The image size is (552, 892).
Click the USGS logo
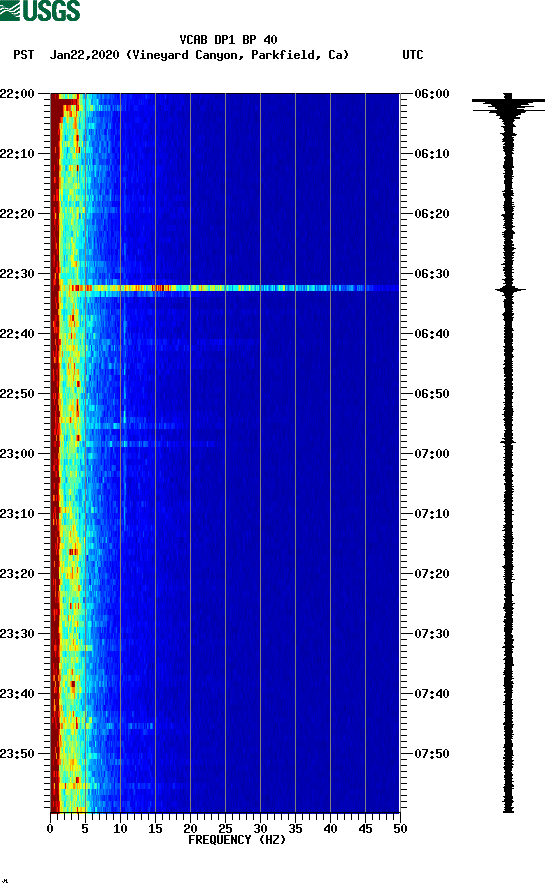(x=40, y=10)
